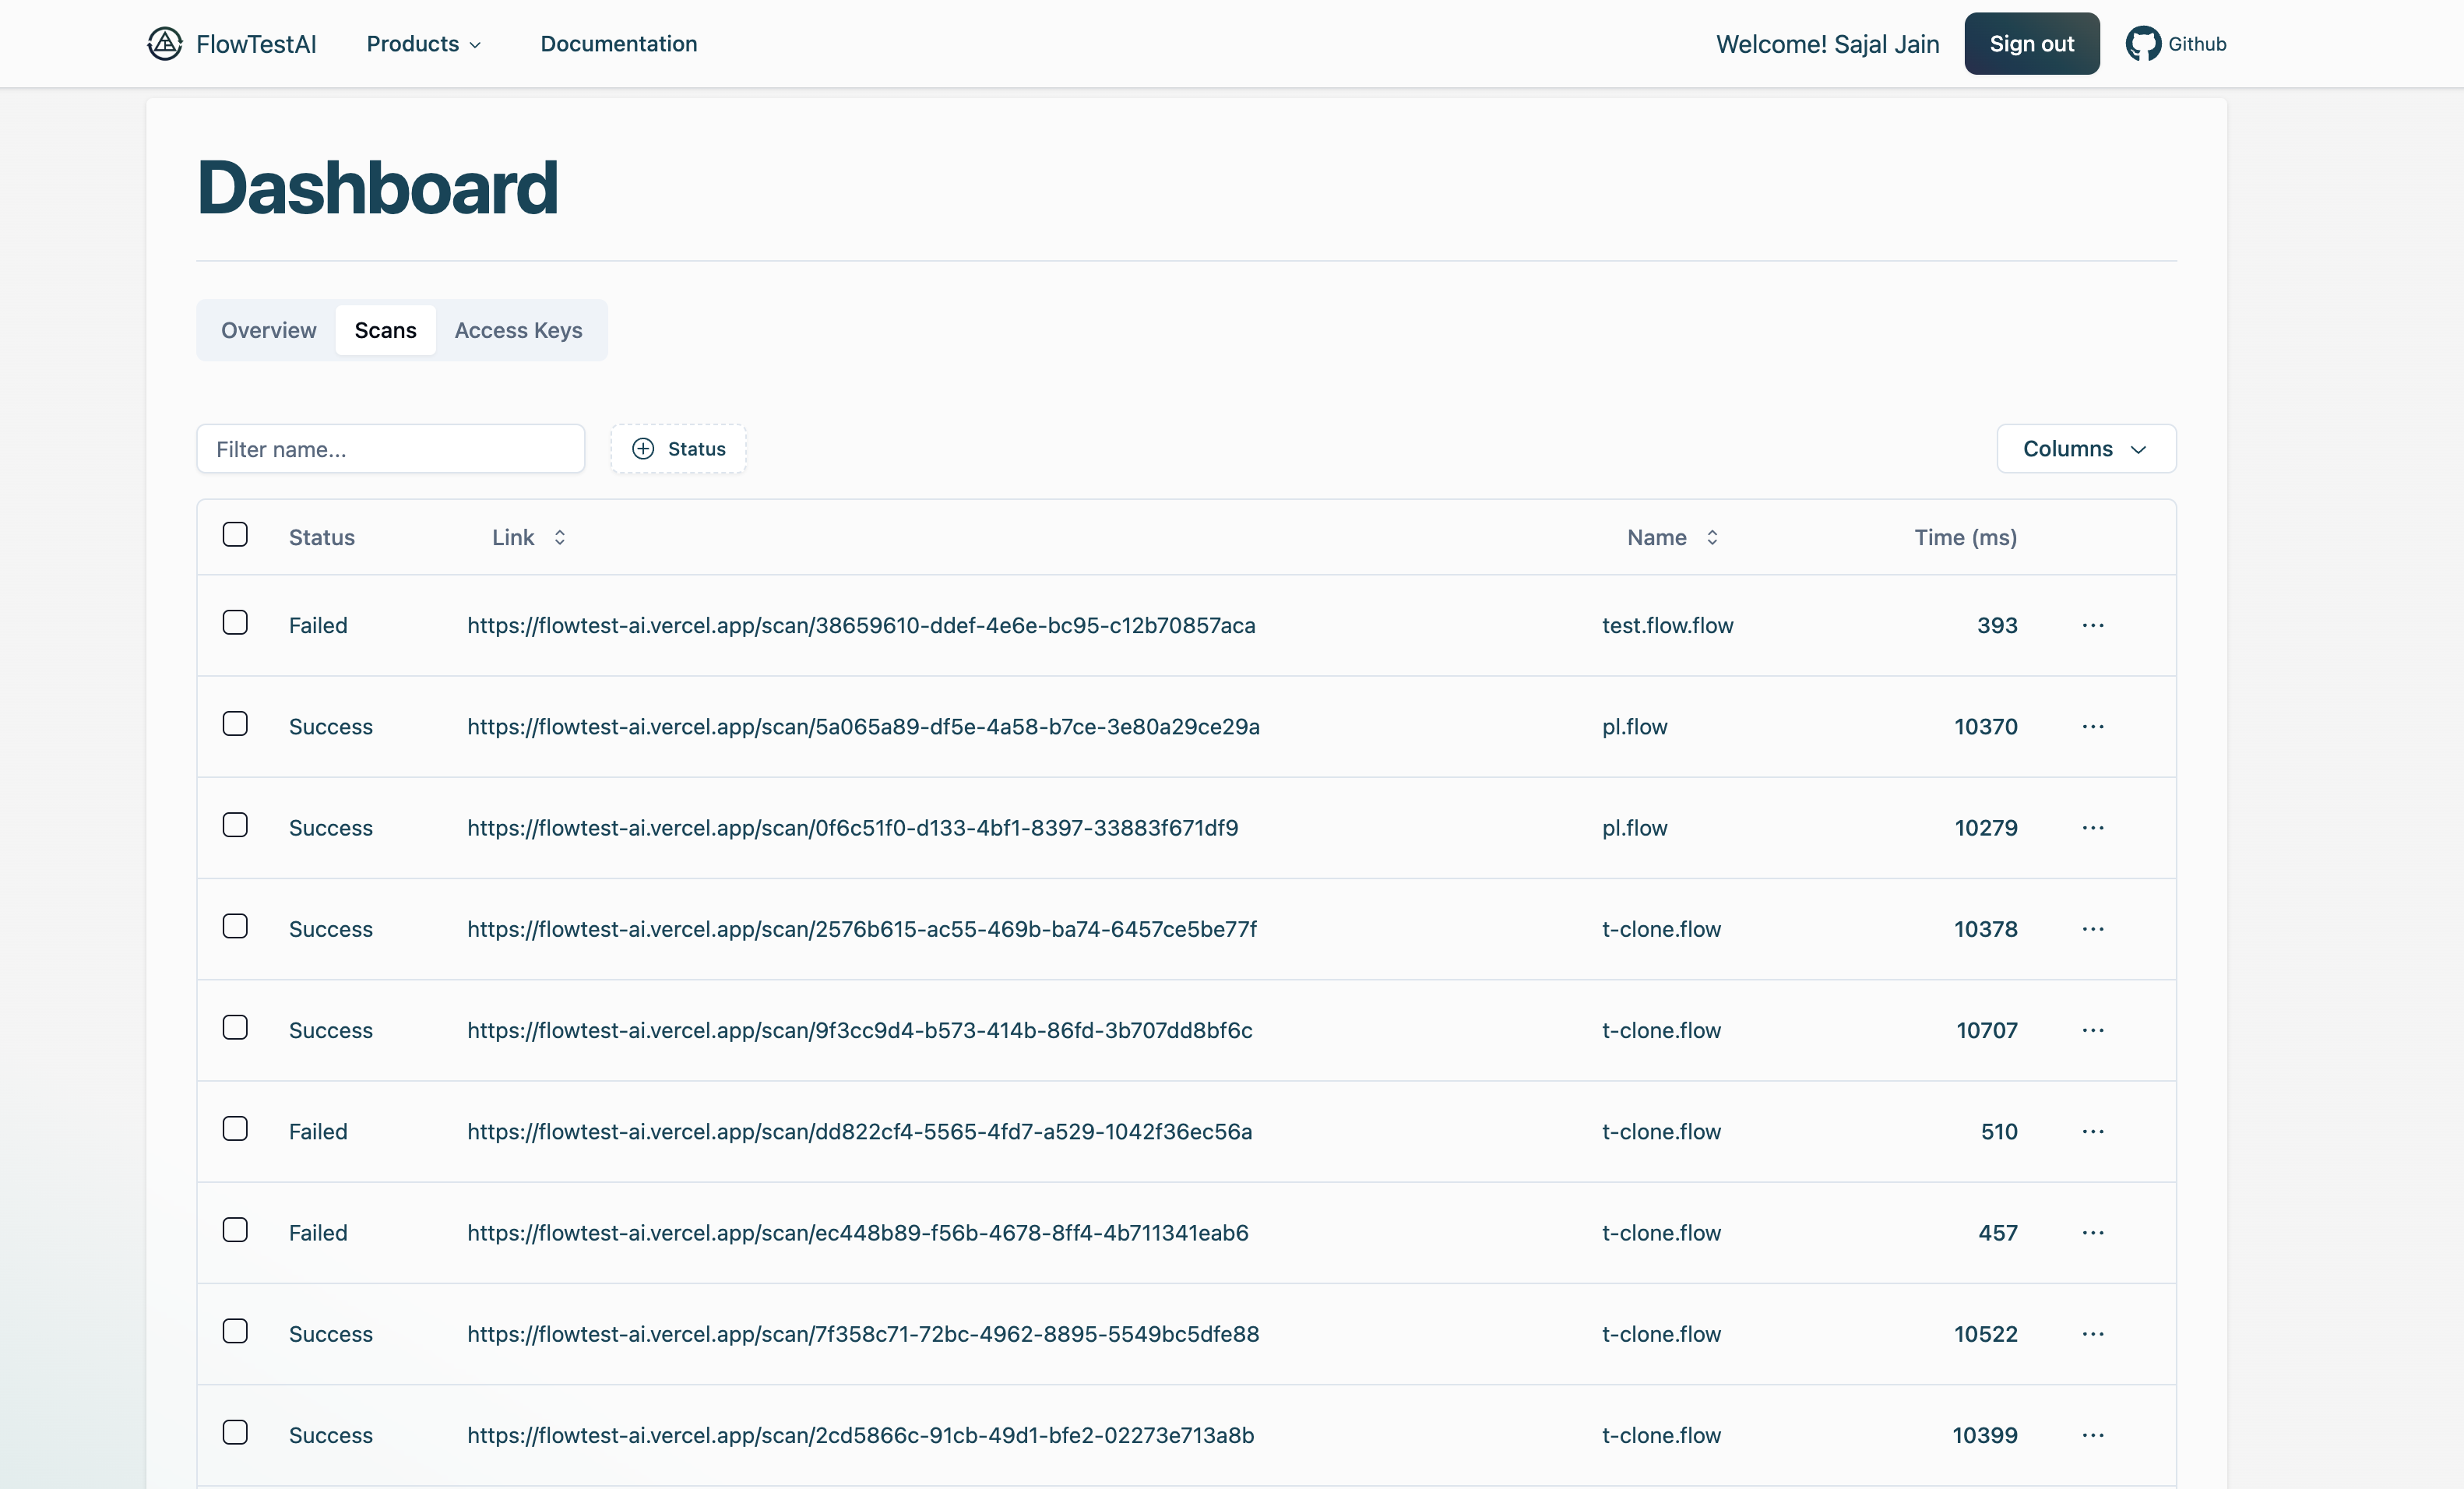Tick checkbox for the 457 ms failed scan
Image resolution: width=2464 pixels, height=1489 pixels.
click(235, 1230)
